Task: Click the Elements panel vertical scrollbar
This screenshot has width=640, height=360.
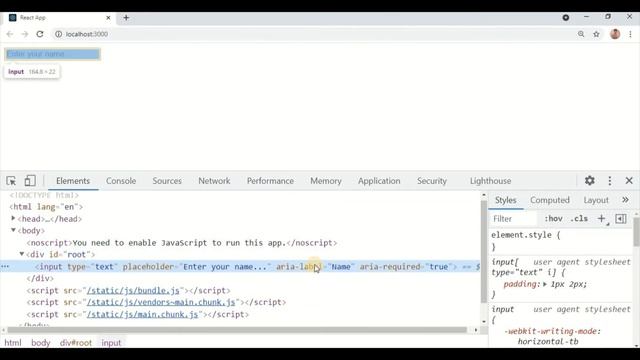Action: coord(484,252)
